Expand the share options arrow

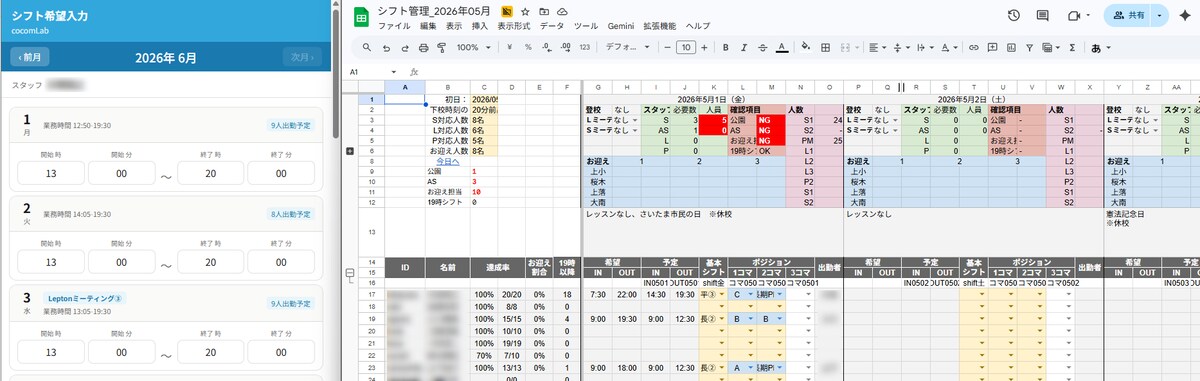click(x=1159, y=16)
